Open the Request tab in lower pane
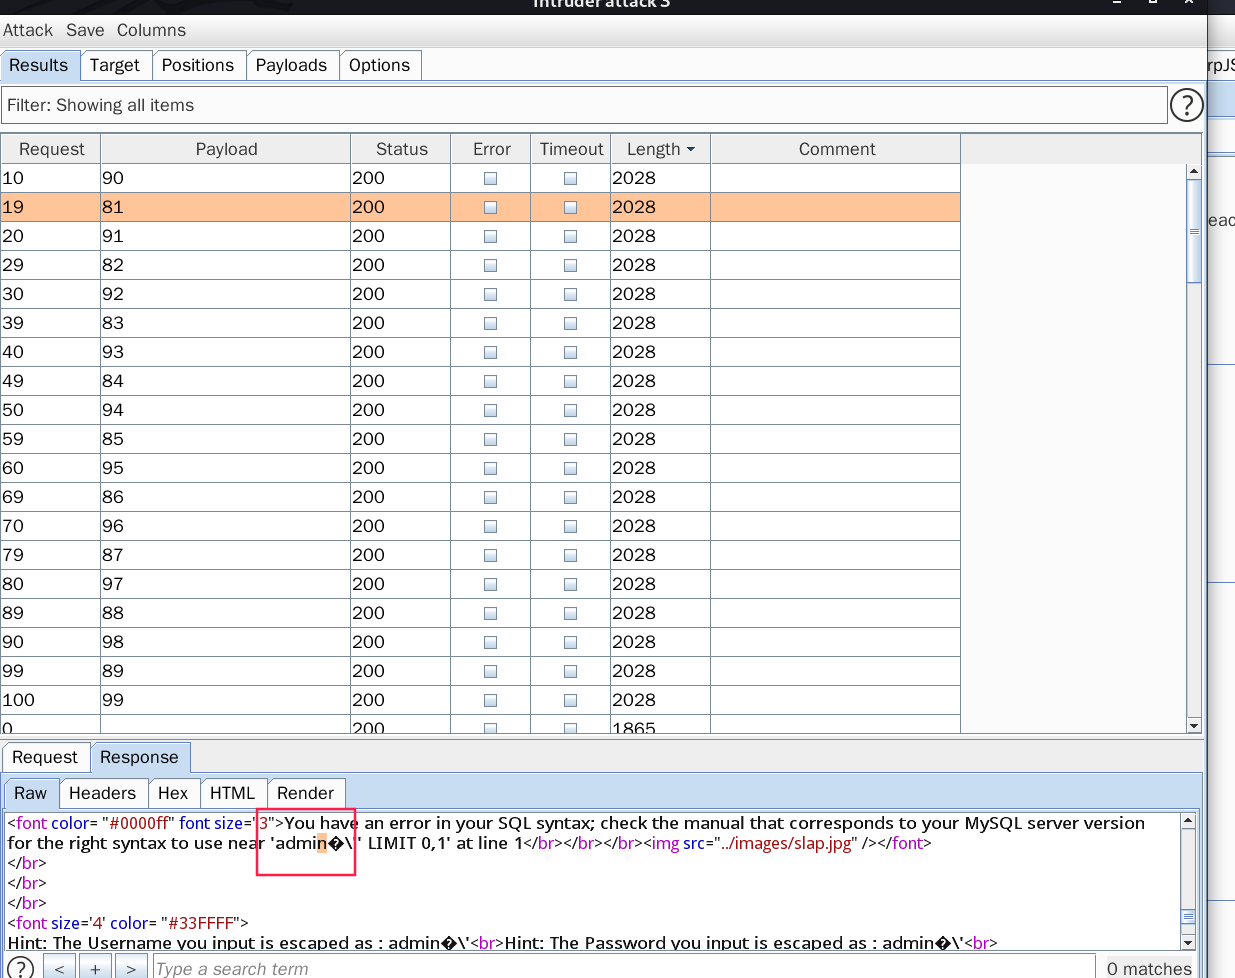Image resolution: width=1235 pixels, height=978 pixels. (45, 757)
